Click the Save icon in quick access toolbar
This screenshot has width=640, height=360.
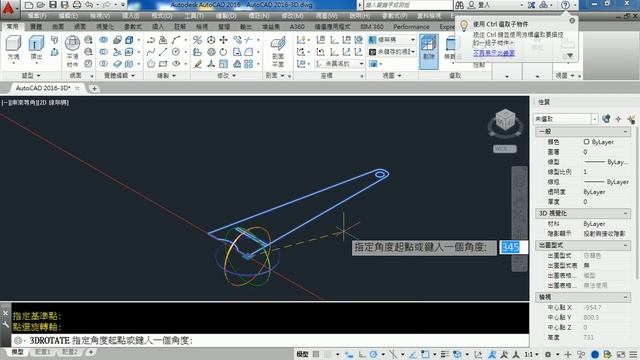point(53,5)
